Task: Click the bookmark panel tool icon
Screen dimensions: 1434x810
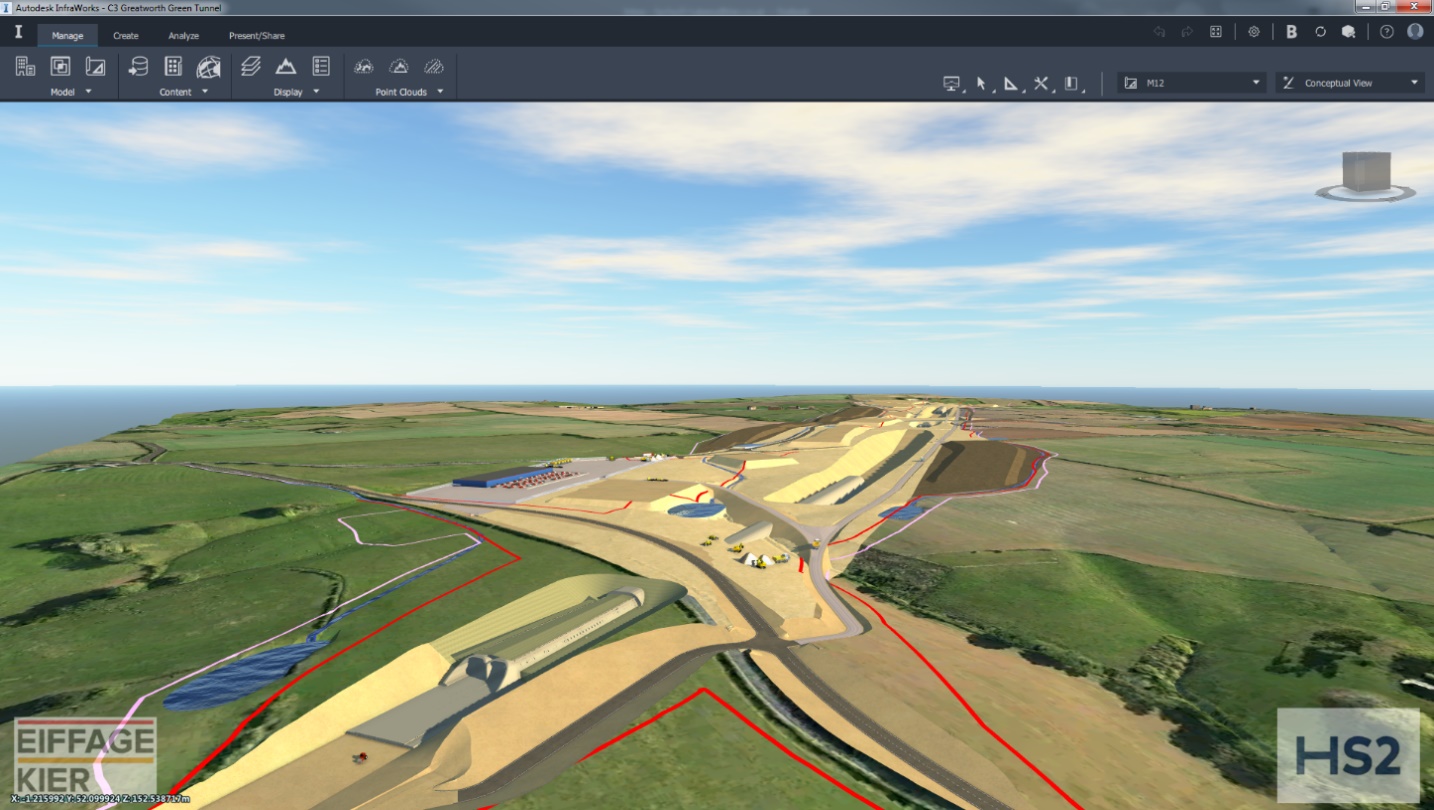Action: coord(1071,84)
